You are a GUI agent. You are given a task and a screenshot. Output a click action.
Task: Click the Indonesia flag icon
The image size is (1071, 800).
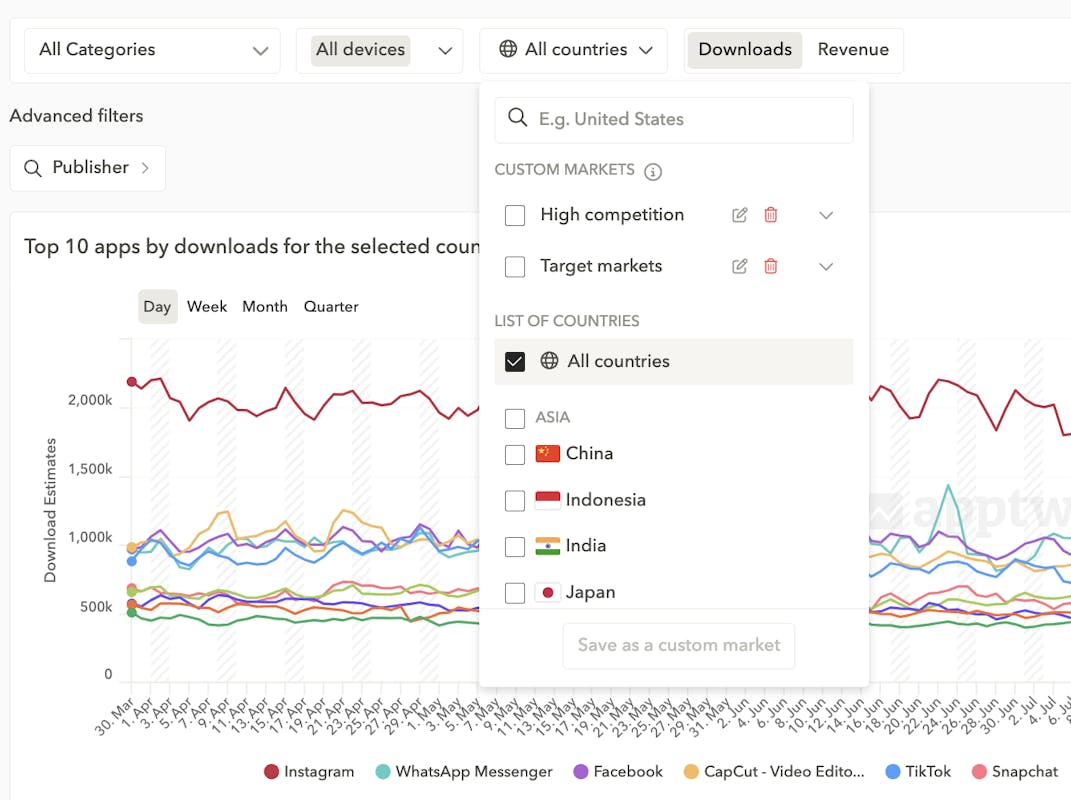(548, 500)
